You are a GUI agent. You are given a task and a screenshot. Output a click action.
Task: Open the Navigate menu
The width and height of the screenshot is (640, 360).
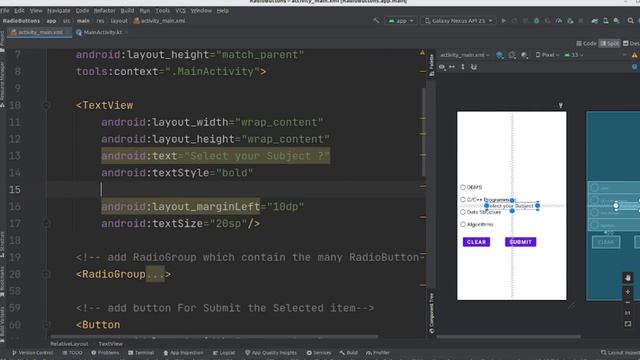click(x=58, y=11)
